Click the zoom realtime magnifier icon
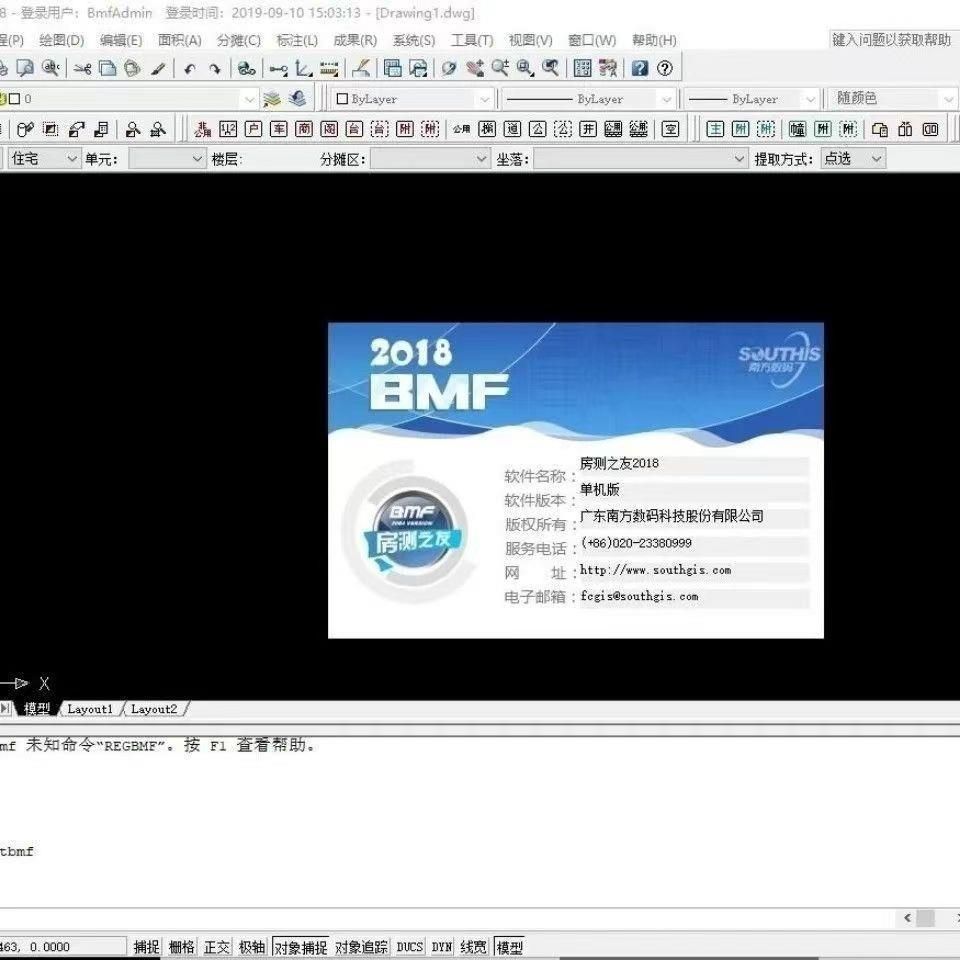960x960 pixels. click(500, 68)
